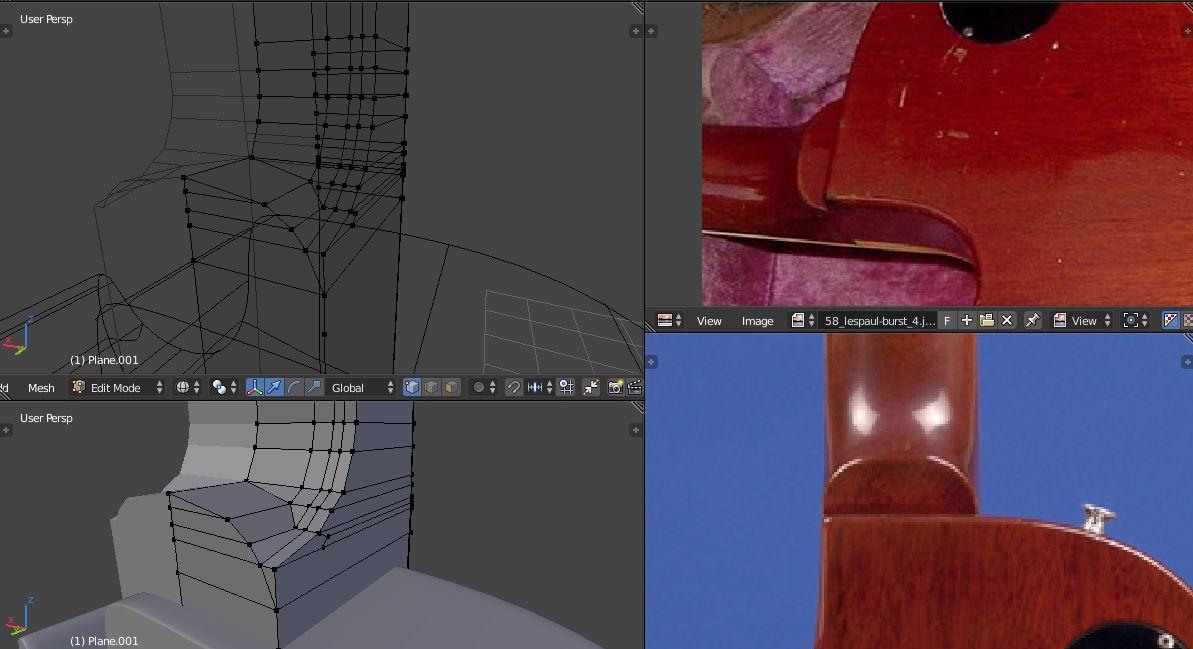Click the split-area corner widget of lower 3D viewport
This screenshot has width=1193, height=649.
pyautogui.click(x=638, y=407)
